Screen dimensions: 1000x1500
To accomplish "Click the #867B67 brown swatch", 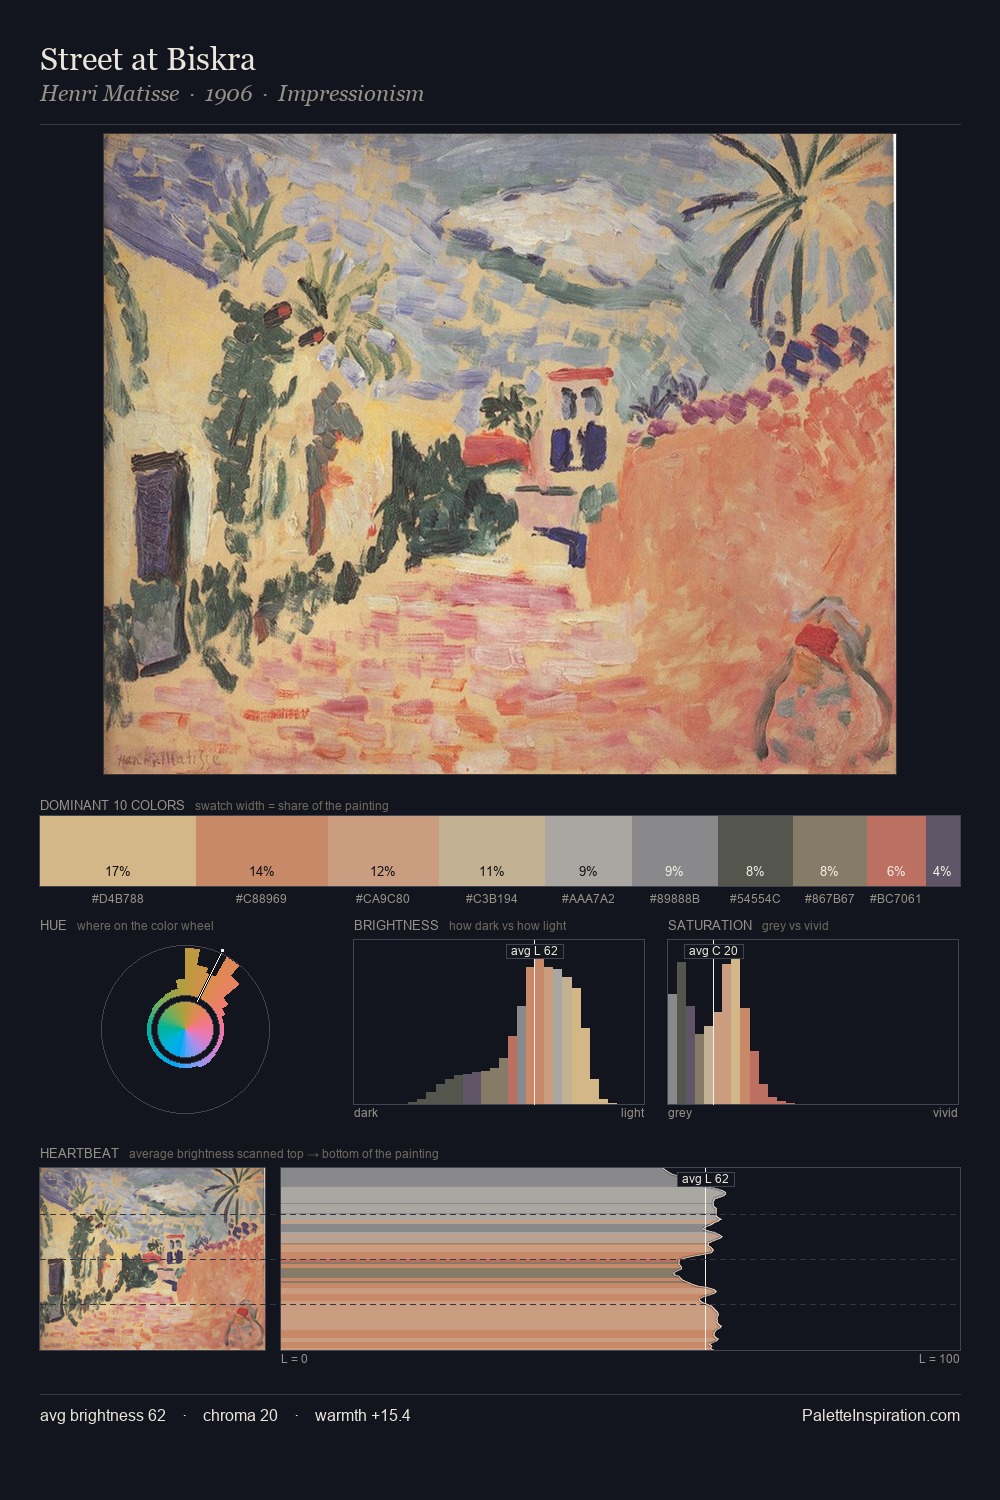I will coord(830,851).
